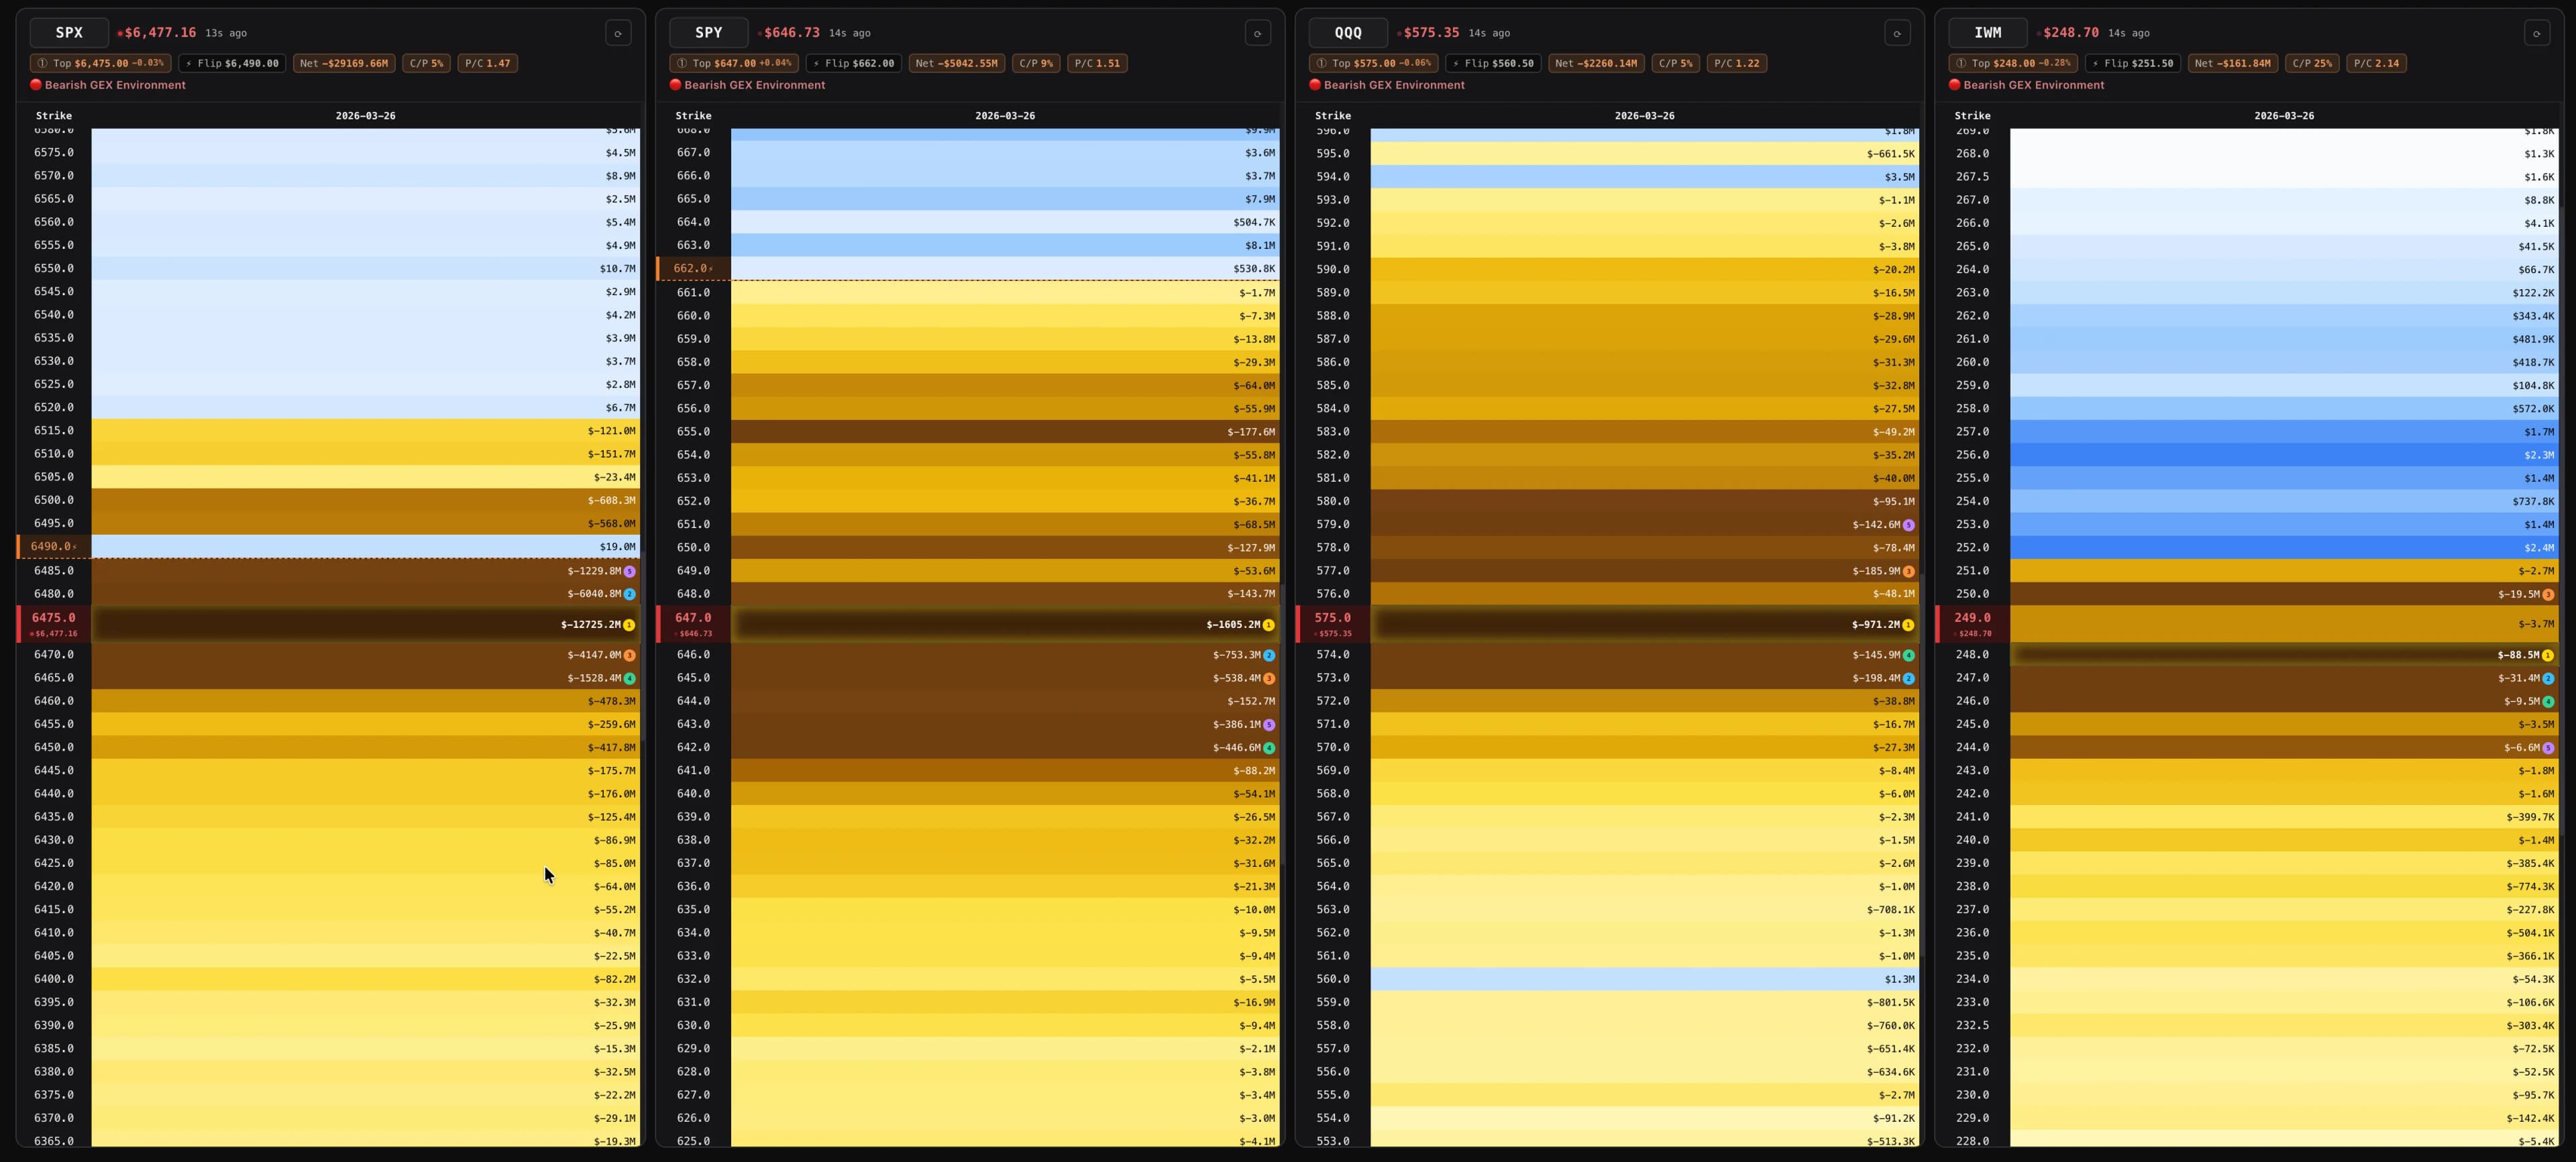The width and height of the screenshot is (2576, 1162).
Task: Click the QQQ 580.0 strike label
Action: pyautogui.click(x=1333, y=501)
